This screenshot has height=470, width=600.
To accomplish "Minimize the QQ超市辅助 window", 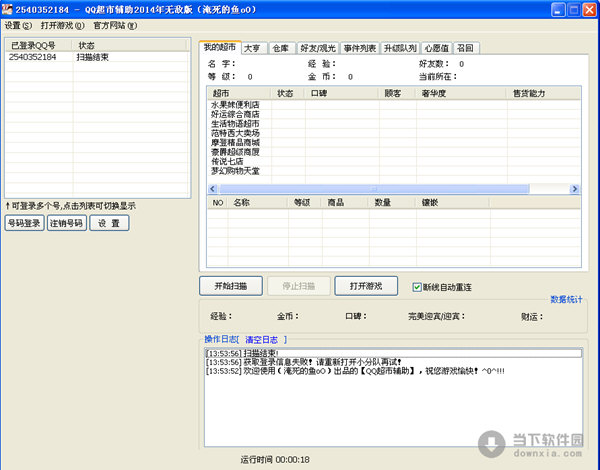I will point(558,10).
